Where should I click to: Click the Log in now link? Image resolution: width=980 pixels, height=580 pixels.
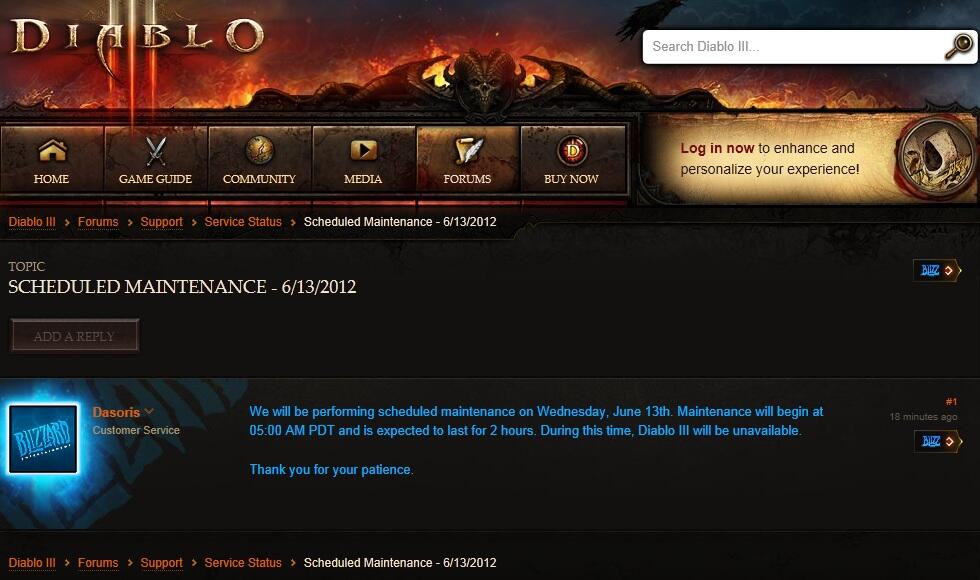coord(717,148)
